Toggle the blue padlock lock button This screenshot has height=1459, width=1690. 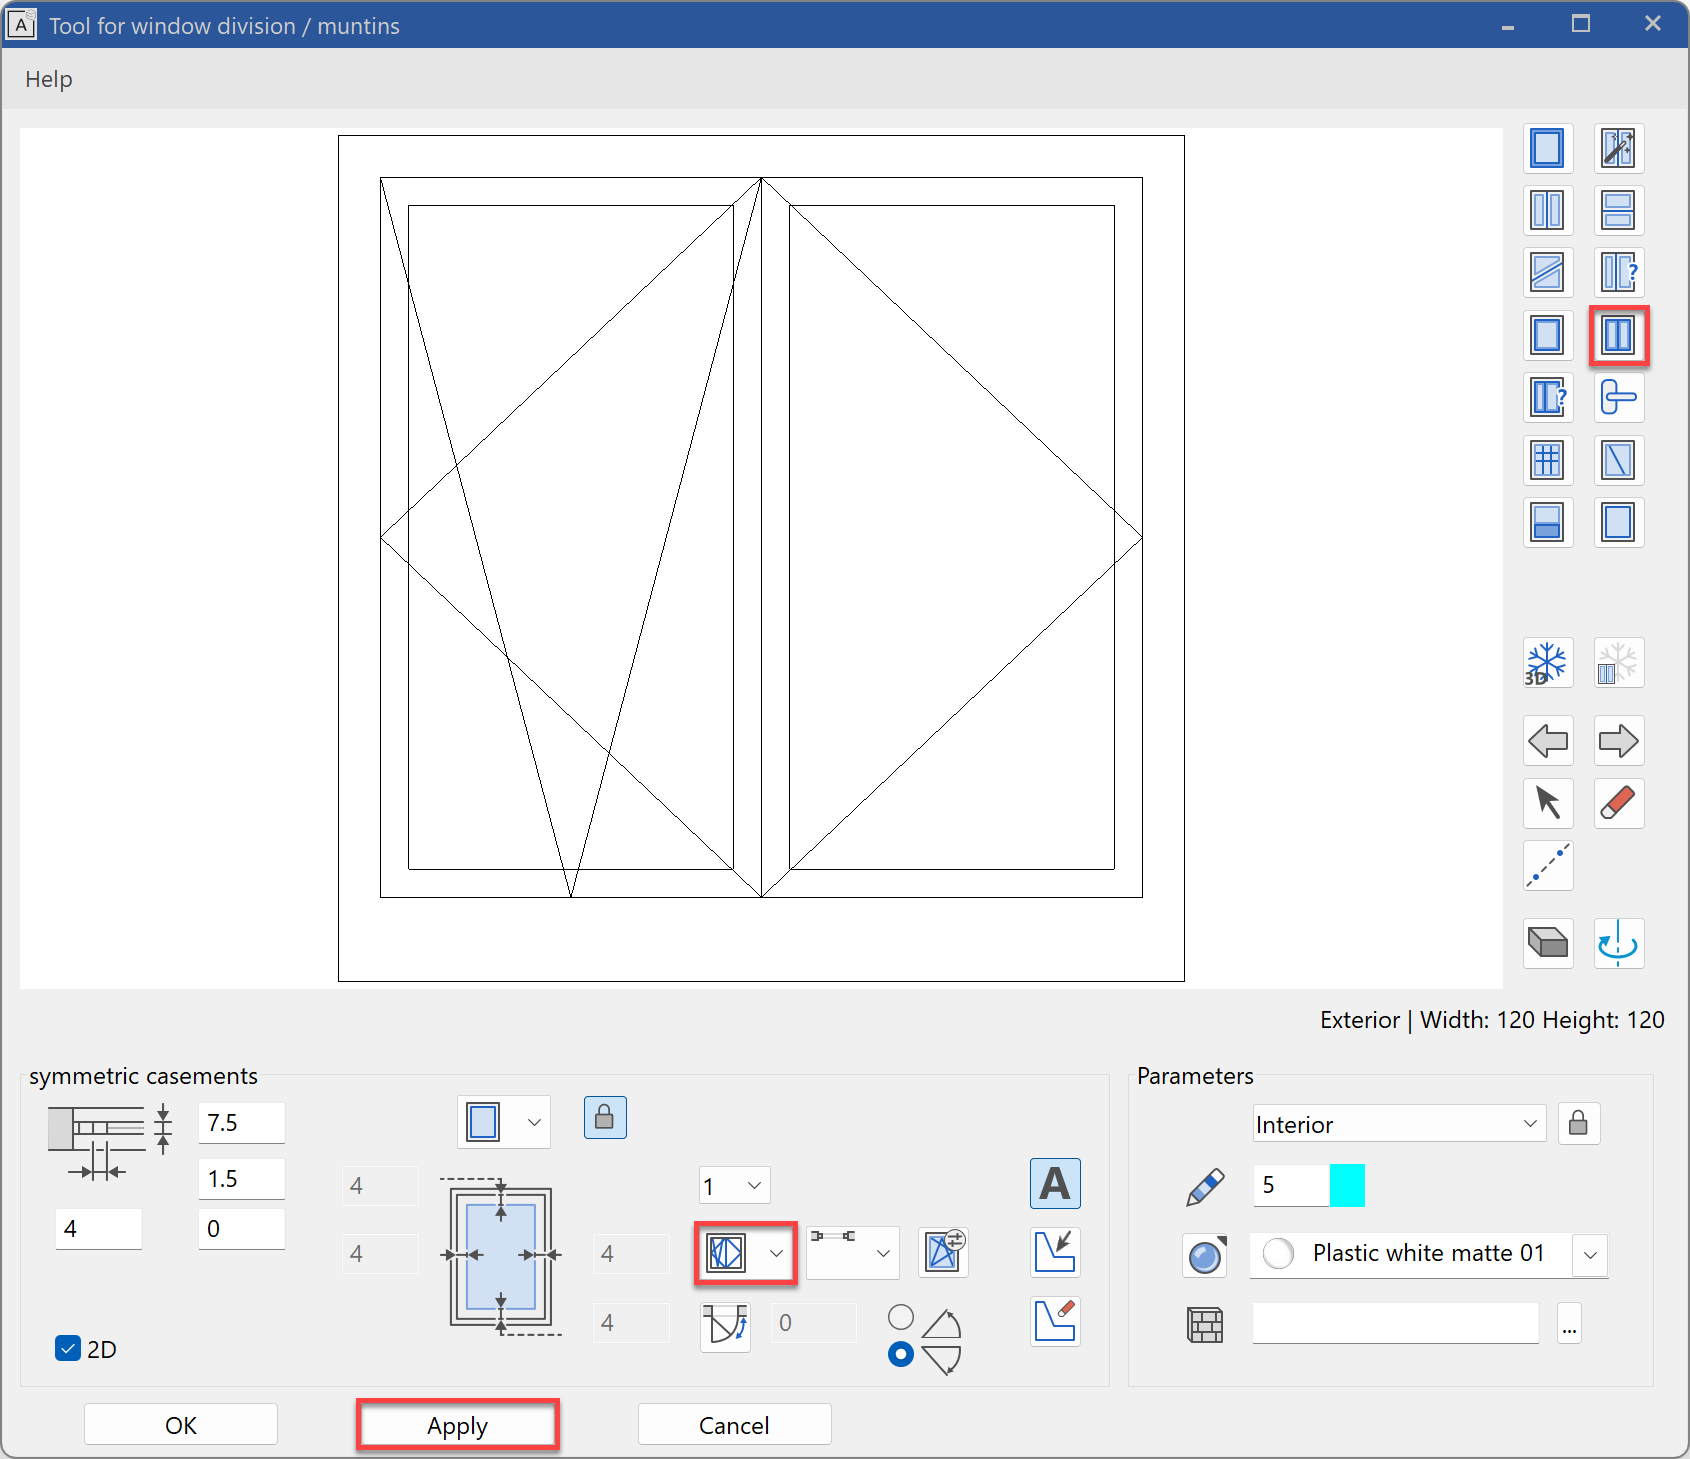(605, 1118)
